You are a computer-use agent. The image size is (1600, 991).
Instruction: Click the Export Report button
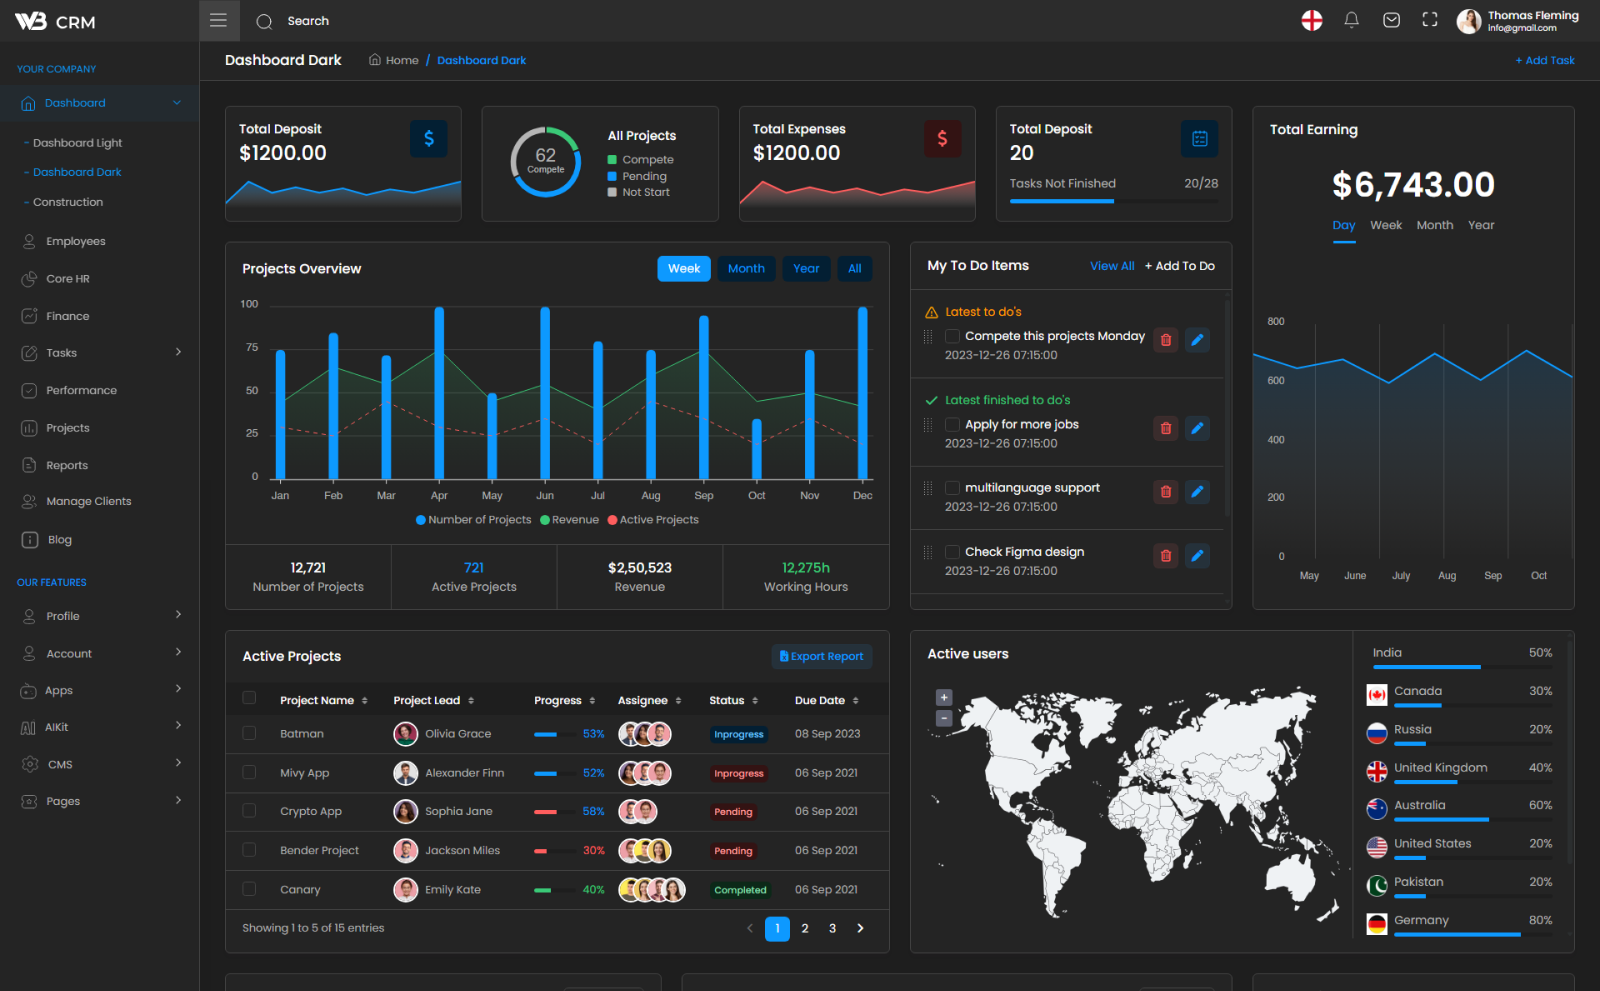(x=822, y=657)
